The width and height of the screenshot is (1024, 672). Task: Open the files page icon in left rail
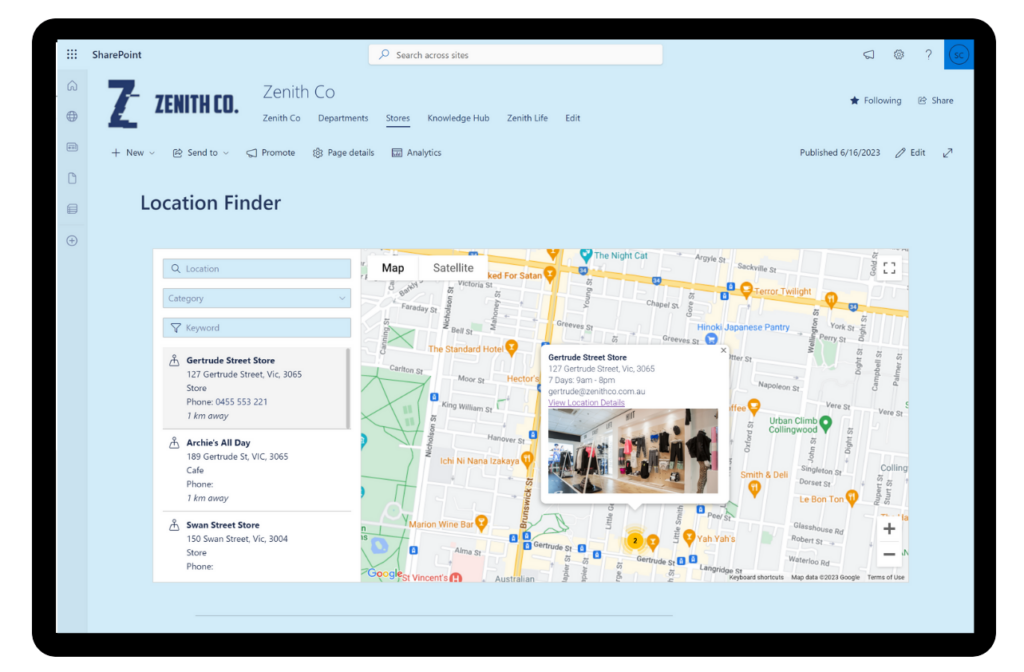pyautogui.click(x=72, y=178)
